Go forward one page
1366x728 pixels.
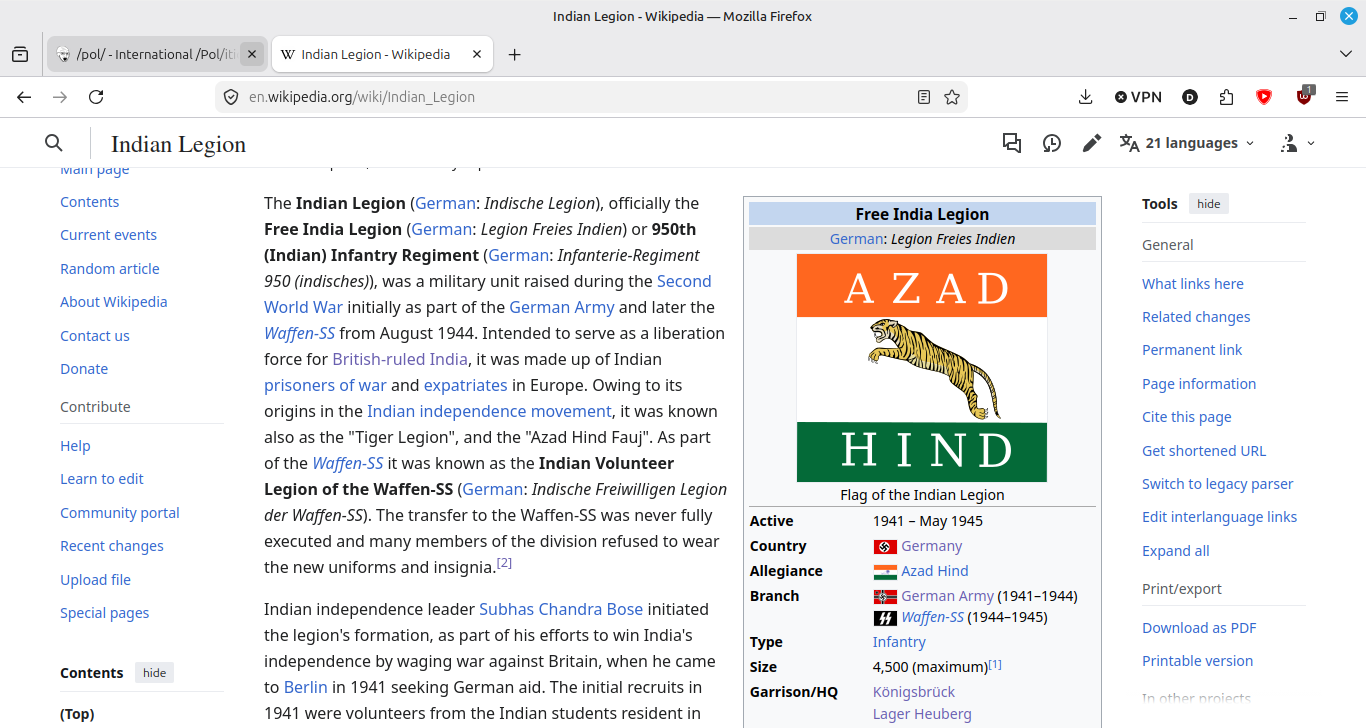click(60, 97)
